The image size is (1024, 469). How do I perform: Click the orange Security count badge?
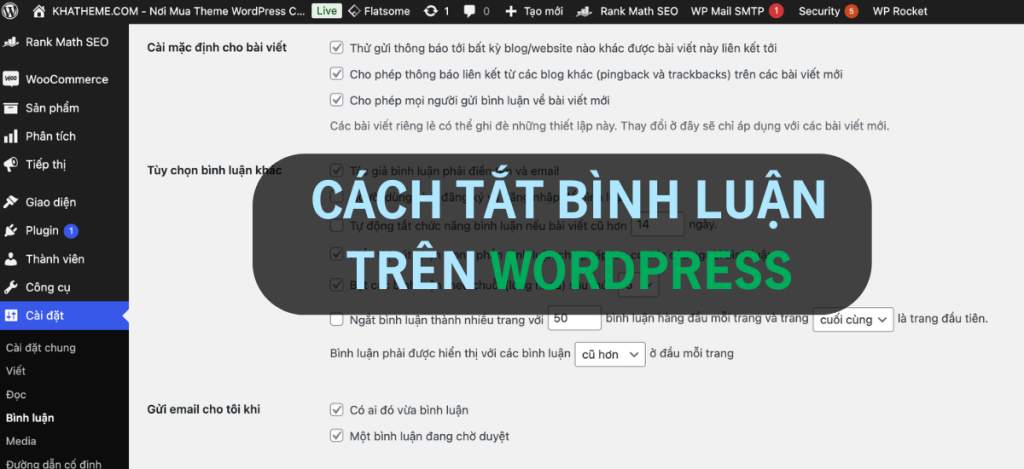tap(851, 11)
